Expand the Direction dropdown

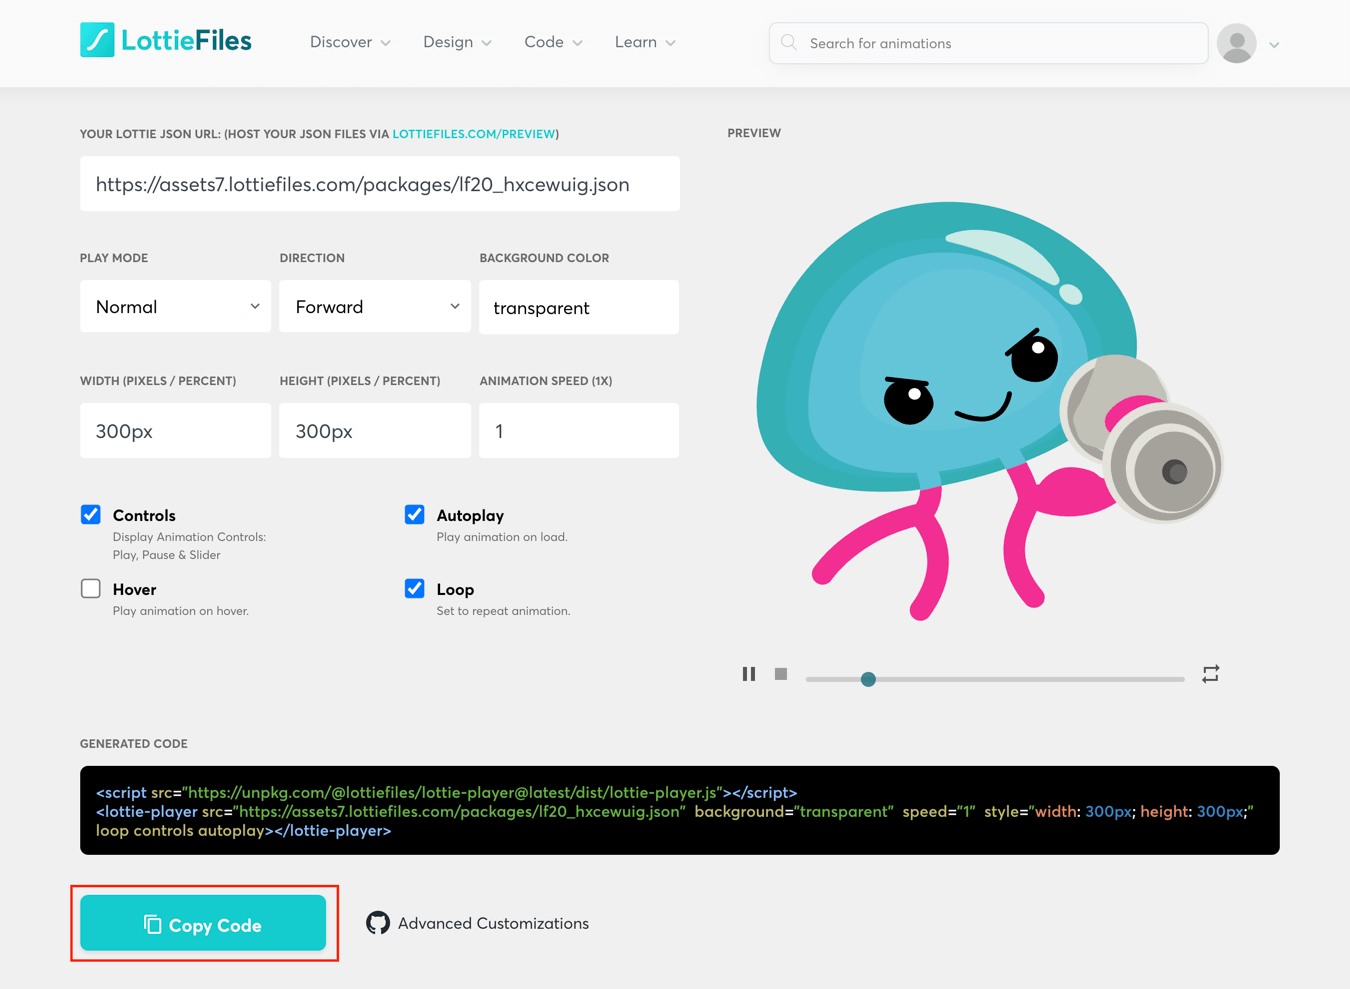[x=375, y=307]
